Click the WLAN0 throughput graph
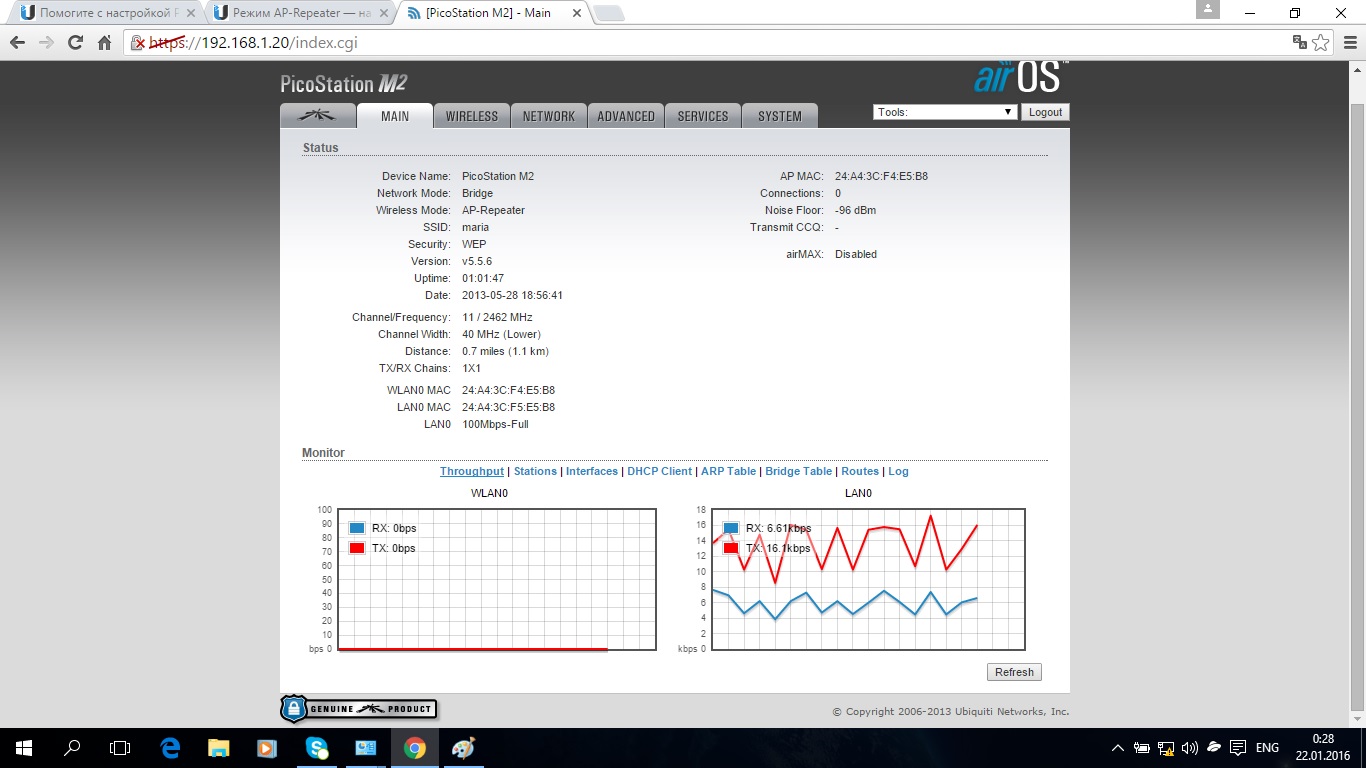The image size is (1366, 768). pyautogui.click(x=497, y=579)
